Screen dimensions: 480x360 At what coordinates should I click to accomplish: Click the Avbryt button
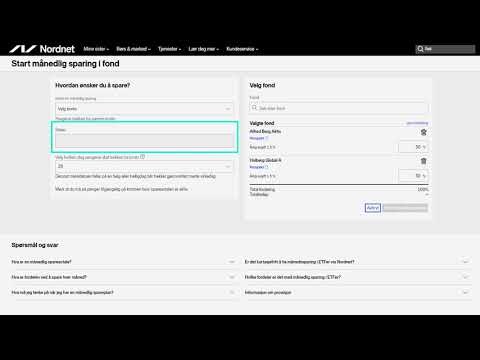pyautogui.click(x=373, y=208)
